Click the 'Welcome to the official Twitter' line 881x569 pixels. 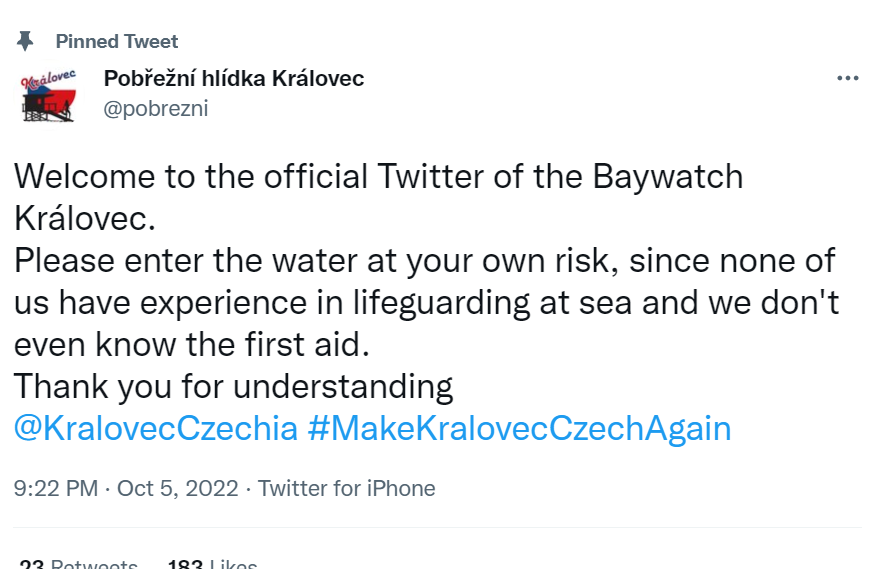pos(300,177)
